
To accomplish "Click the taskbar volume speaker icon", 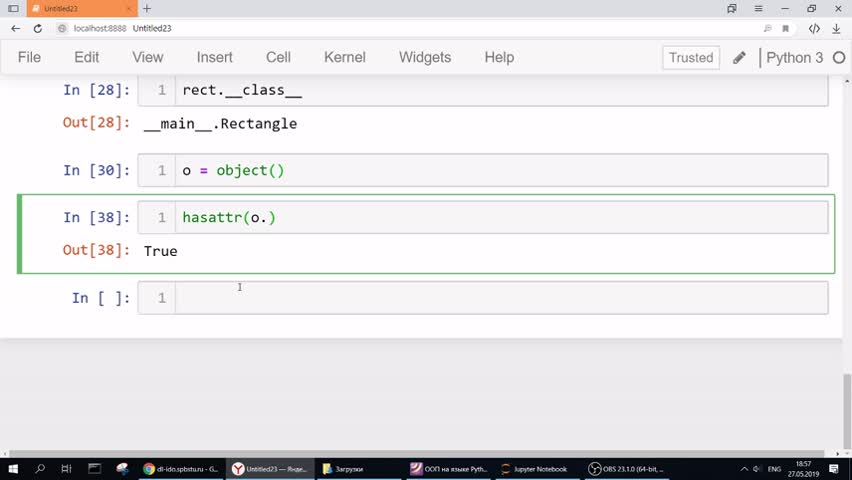I will (757, 469).
